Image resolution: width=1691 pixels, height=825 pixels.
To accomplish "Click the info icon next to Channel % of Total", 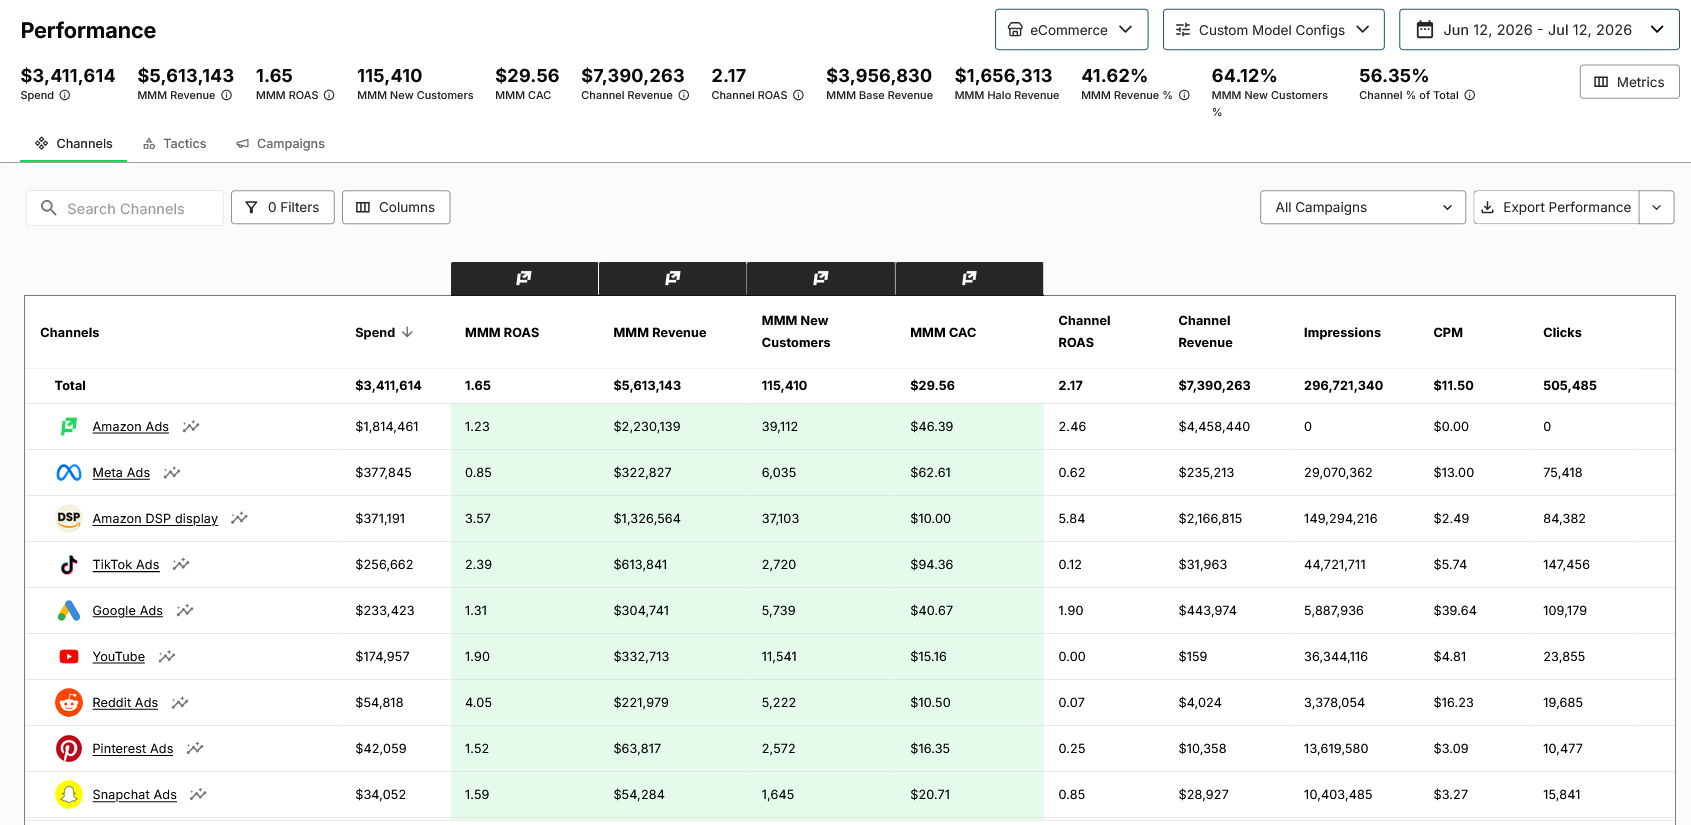I will pos(1470,96).
